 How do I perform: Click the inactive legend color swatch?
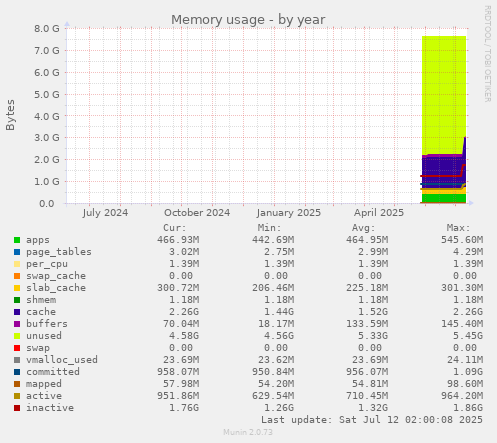pyautogui.click(x=17, y=408)
